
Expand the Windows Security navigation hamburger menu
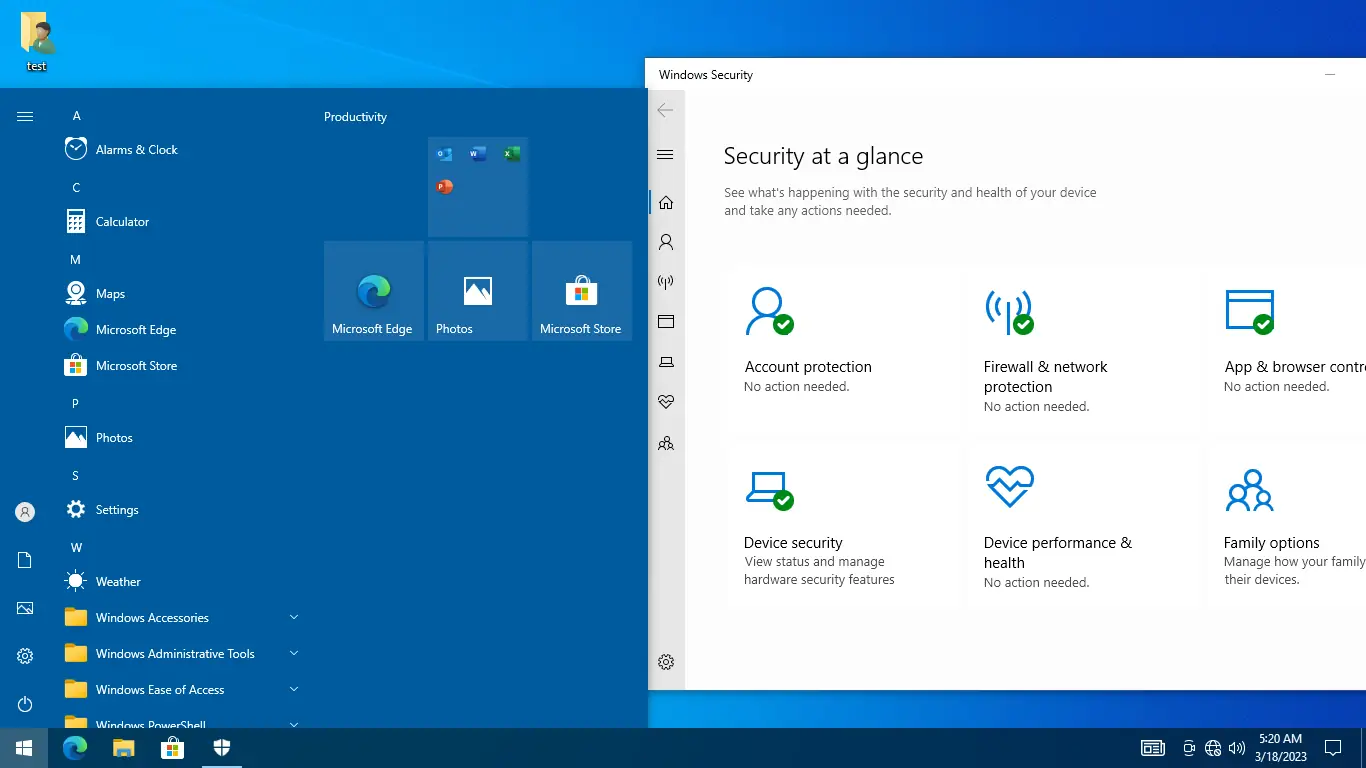coord(666,154)
